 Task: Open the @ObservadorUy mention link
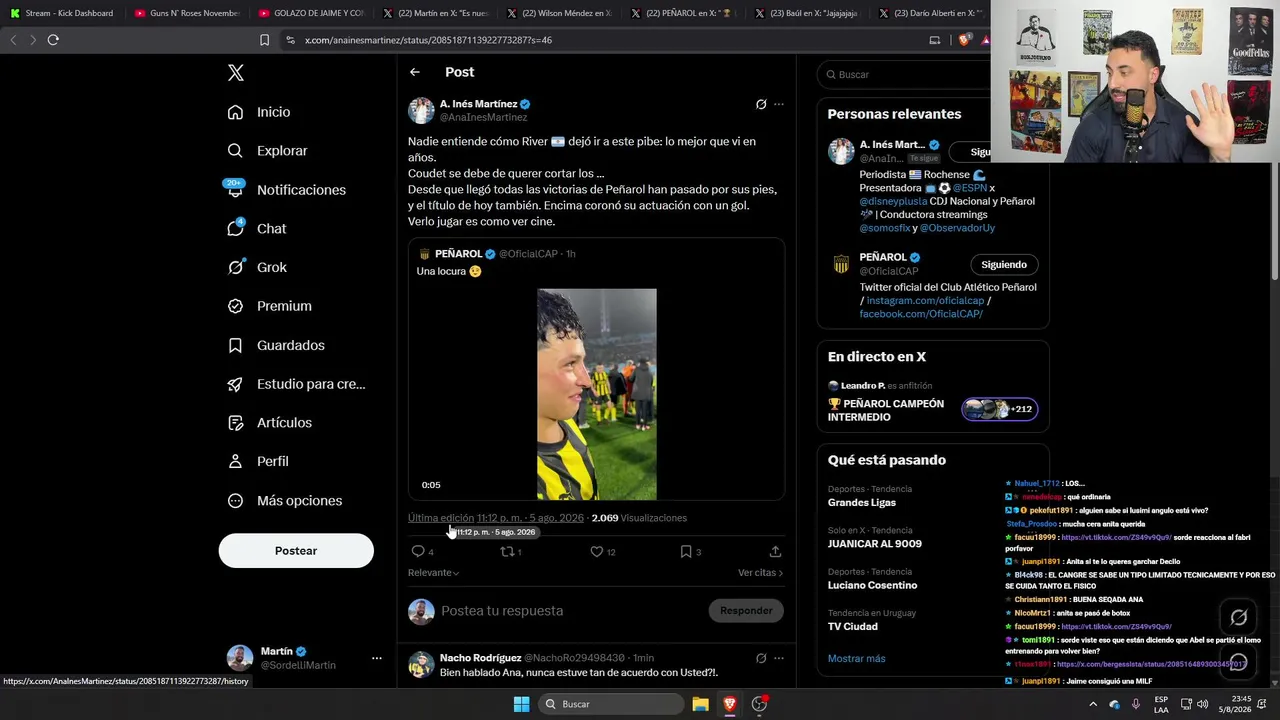coord(957,228)
